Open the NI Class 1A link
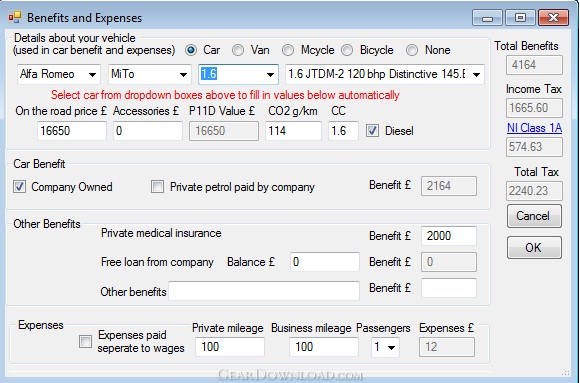 coord(535,128)
